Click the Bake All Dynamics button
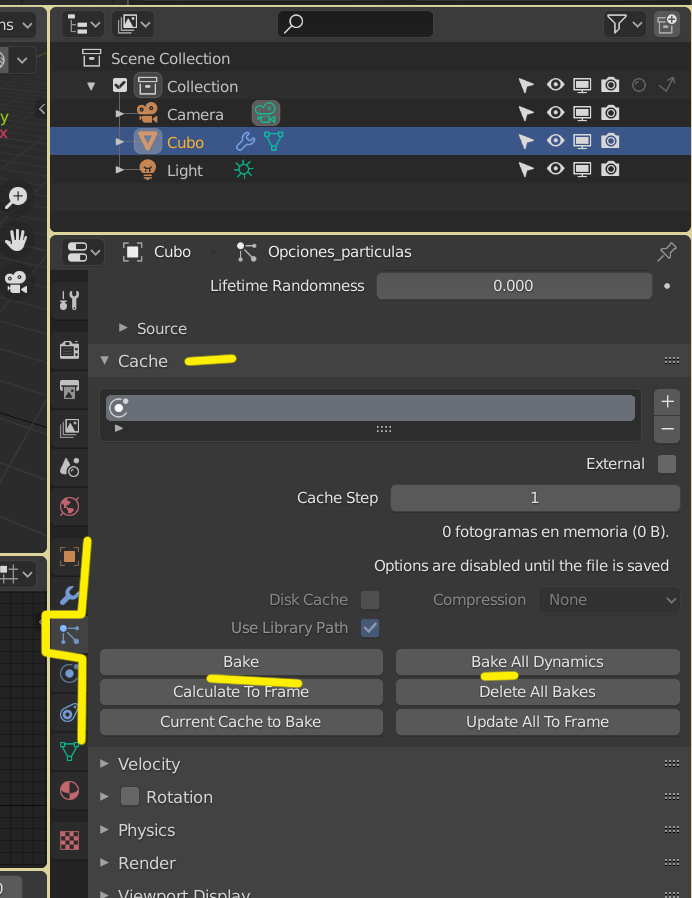The height and width of the screenshot is (898, 692). click(537, 662)
